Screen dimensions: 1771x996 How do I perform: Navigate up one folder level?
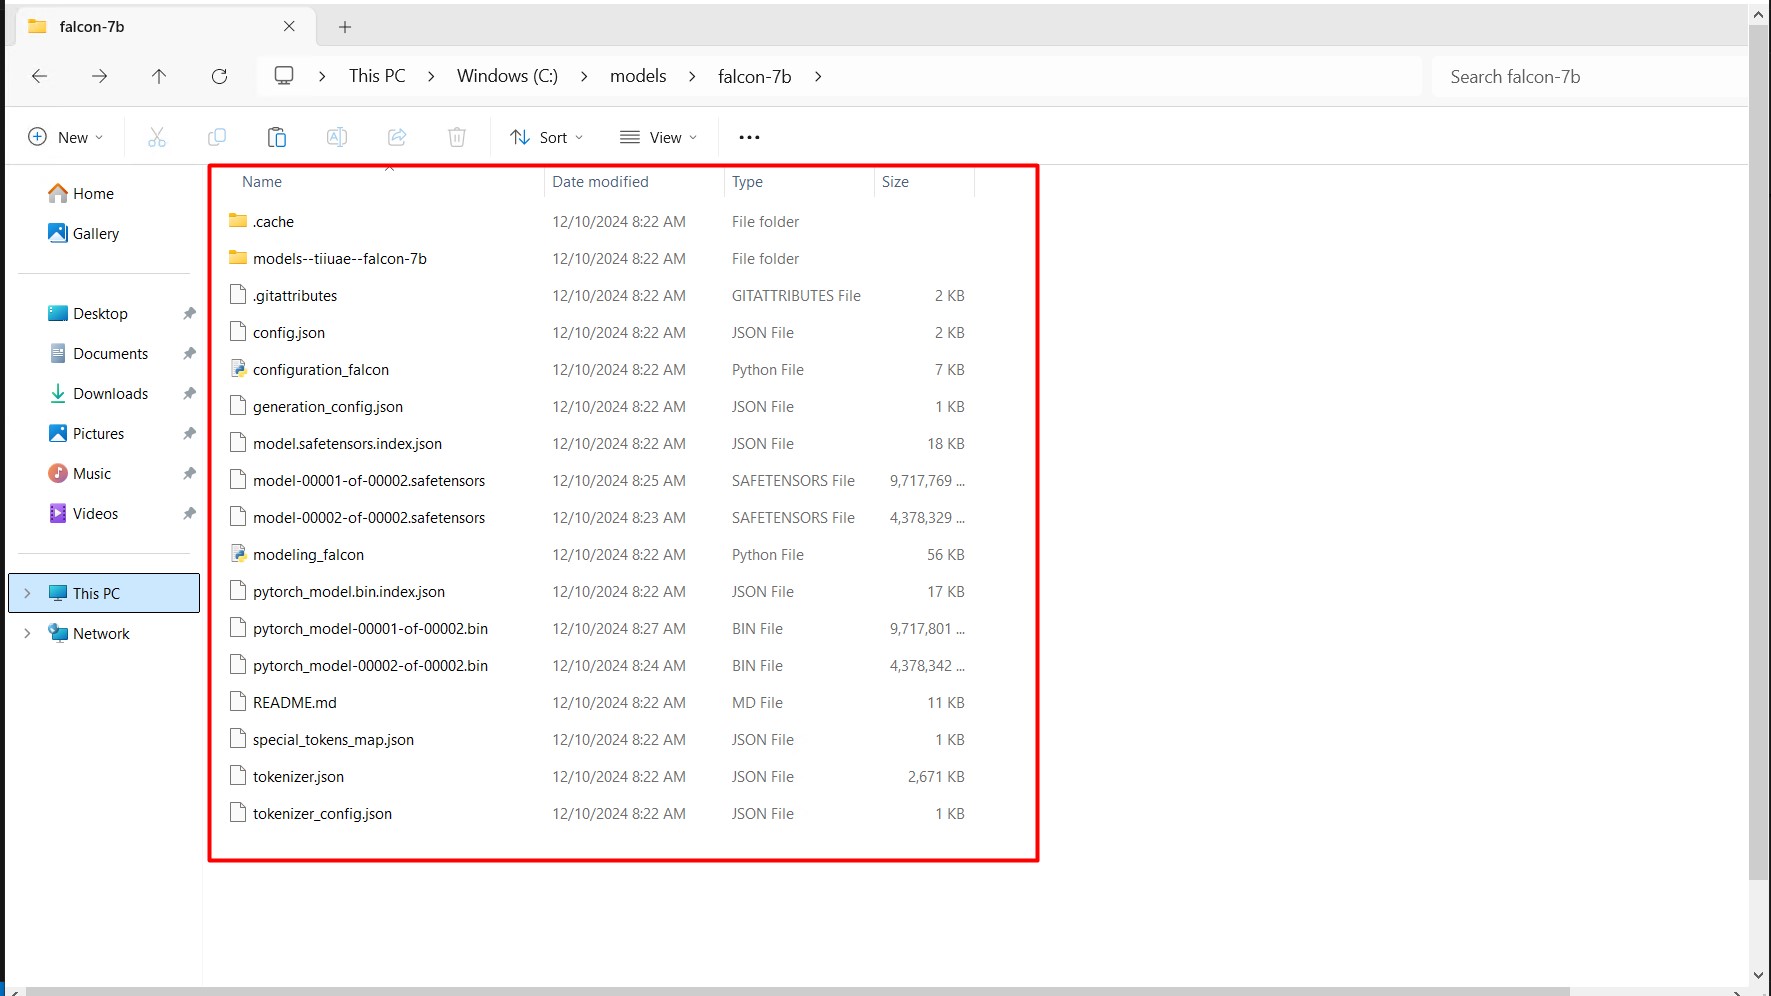tap(159, 76)
